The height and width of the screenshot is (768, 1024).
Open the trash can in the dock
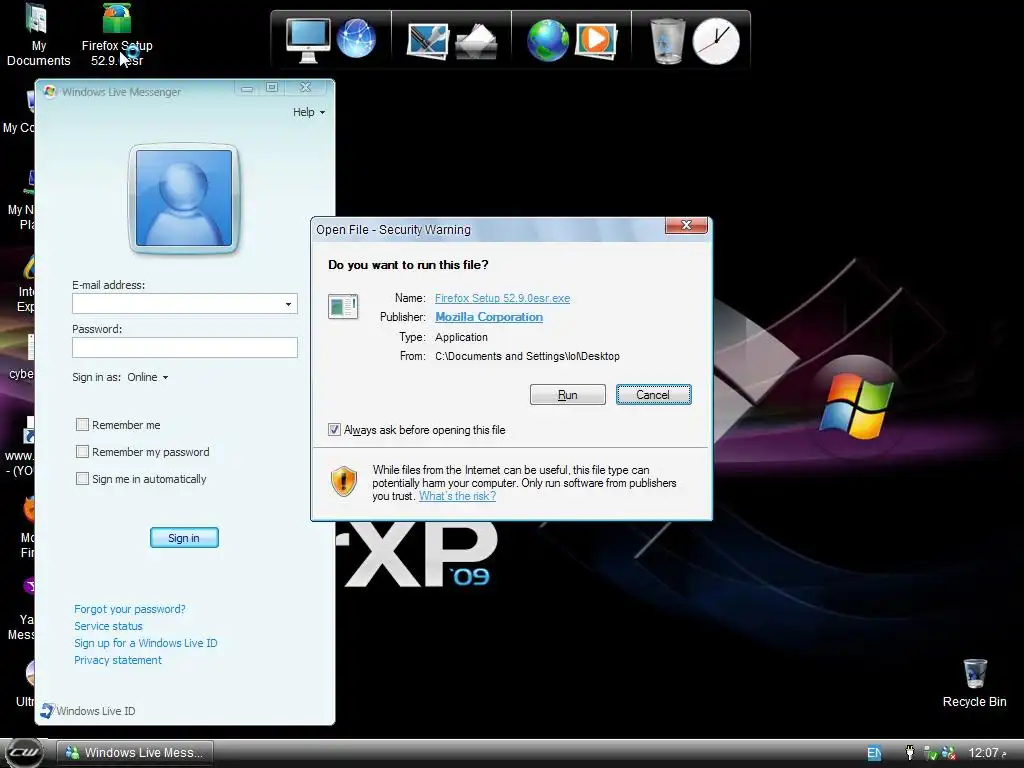[x=667, y=40]
